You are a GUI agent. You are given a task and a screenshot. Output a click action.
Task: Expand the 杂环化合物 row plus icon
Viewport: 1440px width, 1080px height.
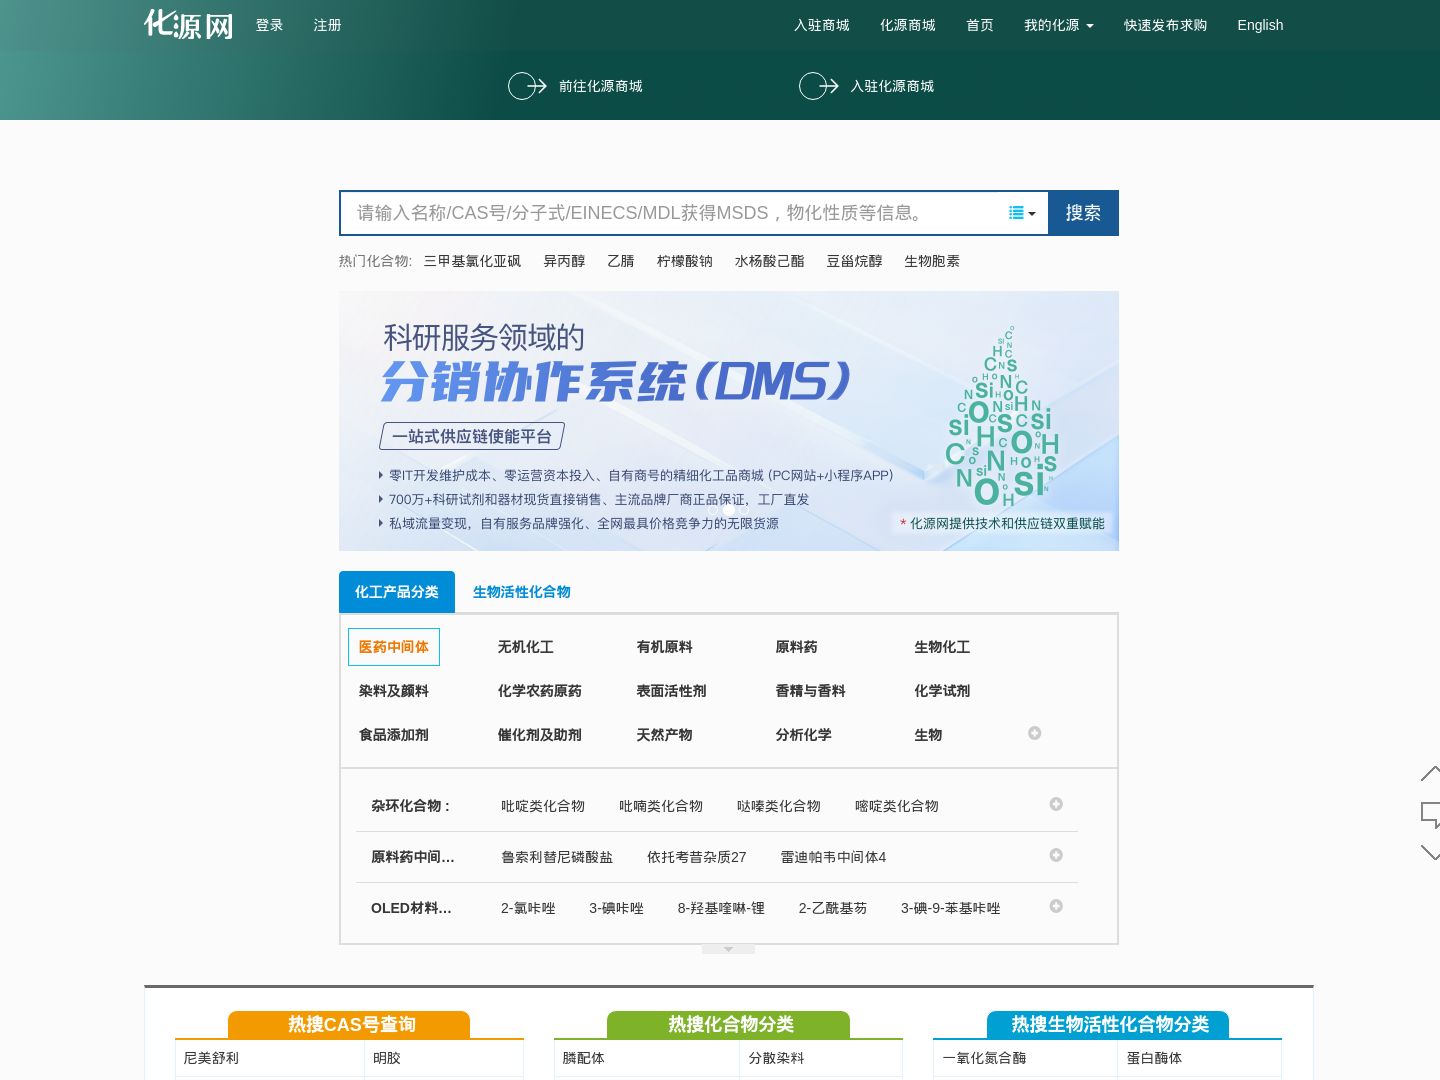tap(1056, 804)
